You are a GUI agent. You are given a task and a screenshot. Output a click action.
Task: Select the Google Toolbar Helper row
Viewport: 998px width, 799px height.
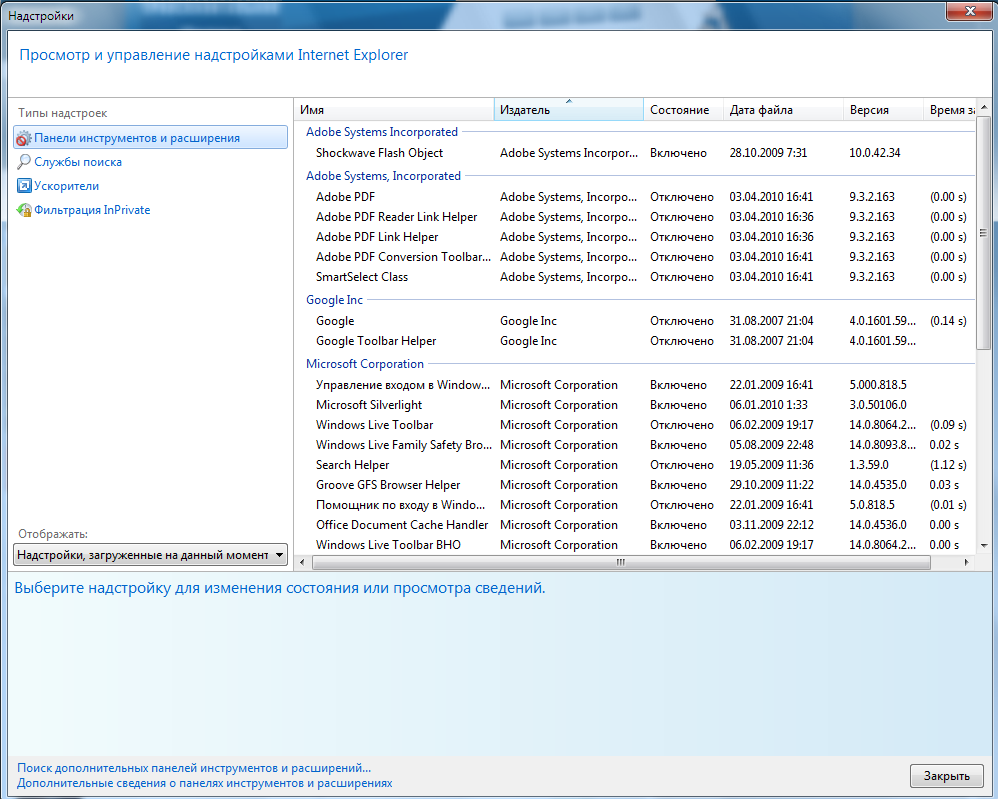635,341
